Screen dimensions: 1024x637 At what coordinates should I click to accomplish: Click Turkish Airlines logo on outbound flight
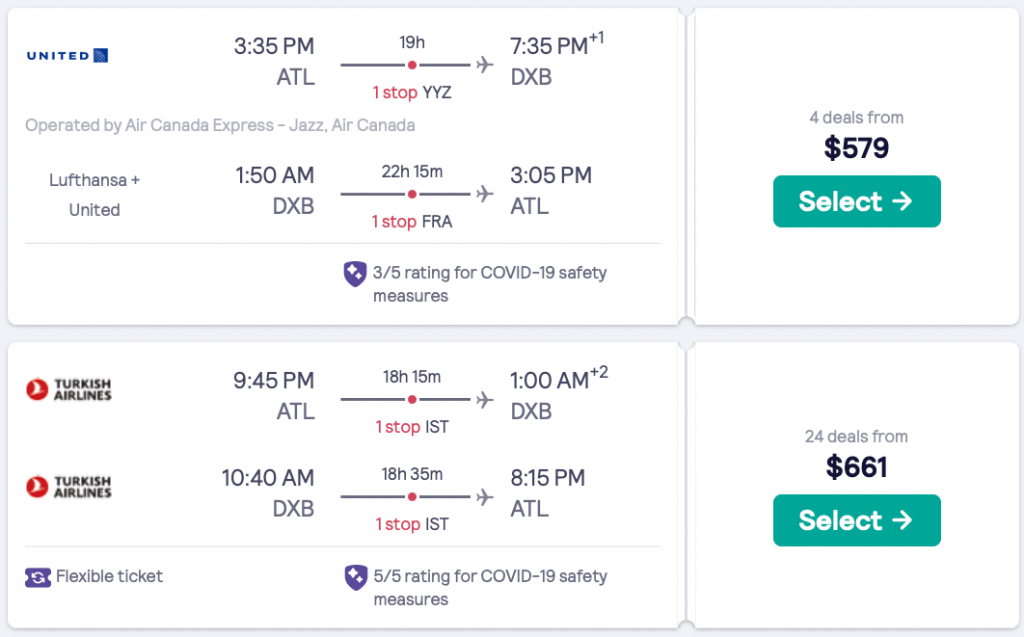tap(68, 389)
